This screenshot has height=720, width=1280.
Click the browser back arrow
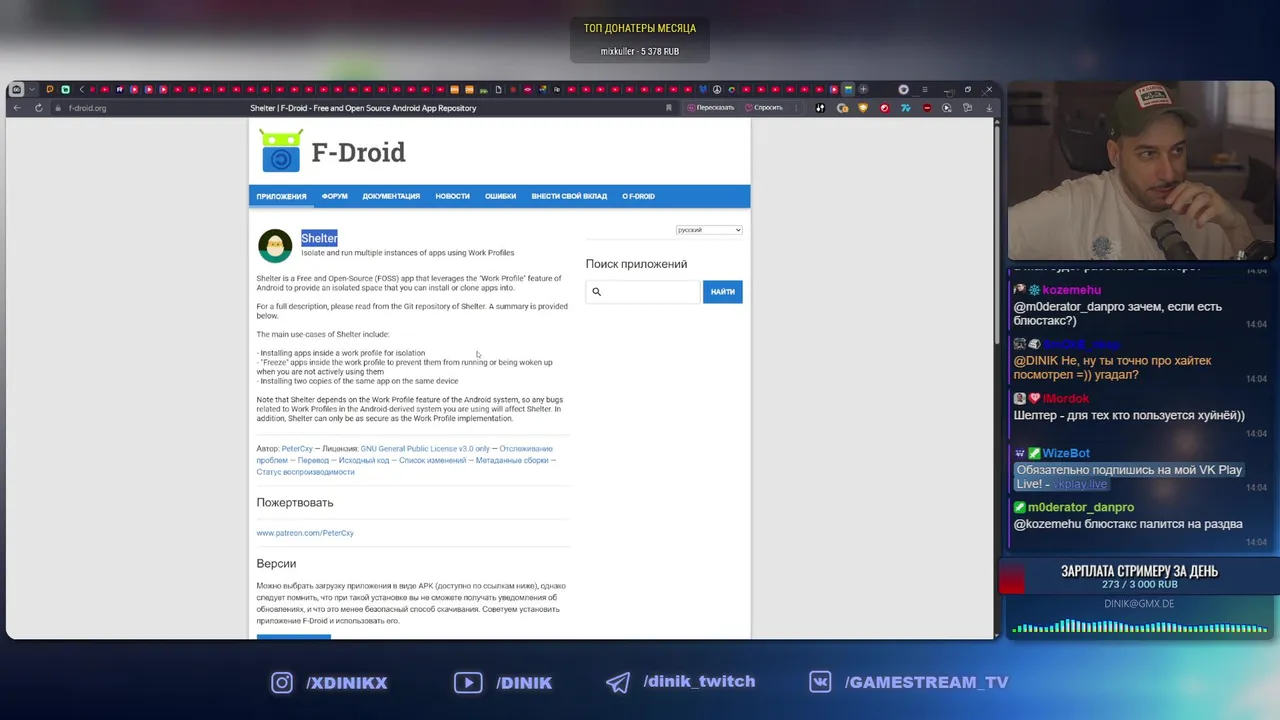(17, 108)
